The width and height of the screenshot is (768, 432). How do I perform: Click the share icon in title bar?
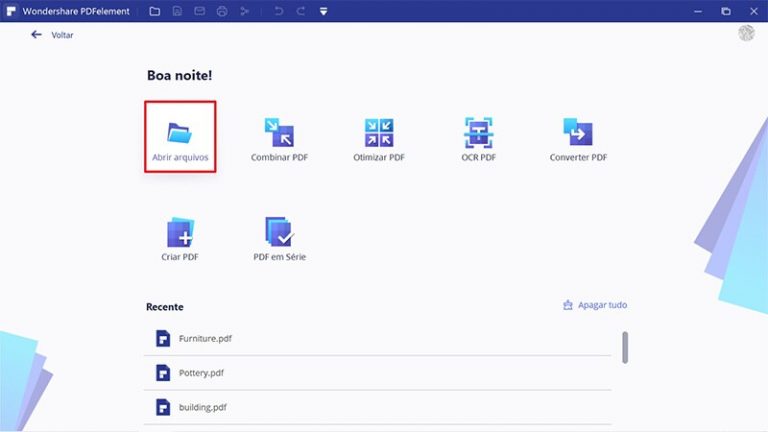[x=244, y=11]
